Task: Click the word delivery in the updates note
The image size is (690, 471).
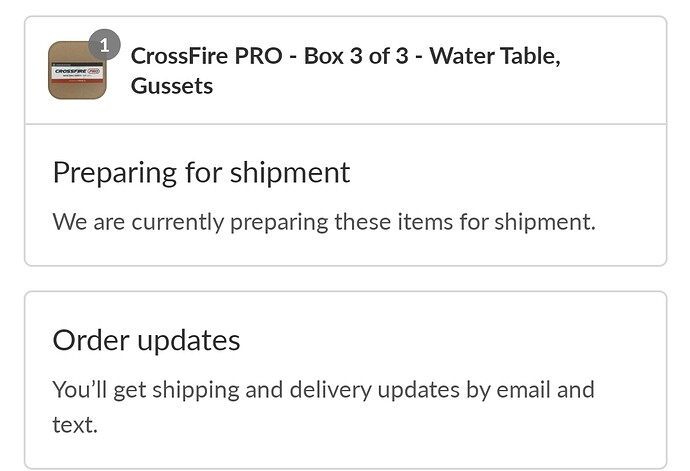Action: 330,390
